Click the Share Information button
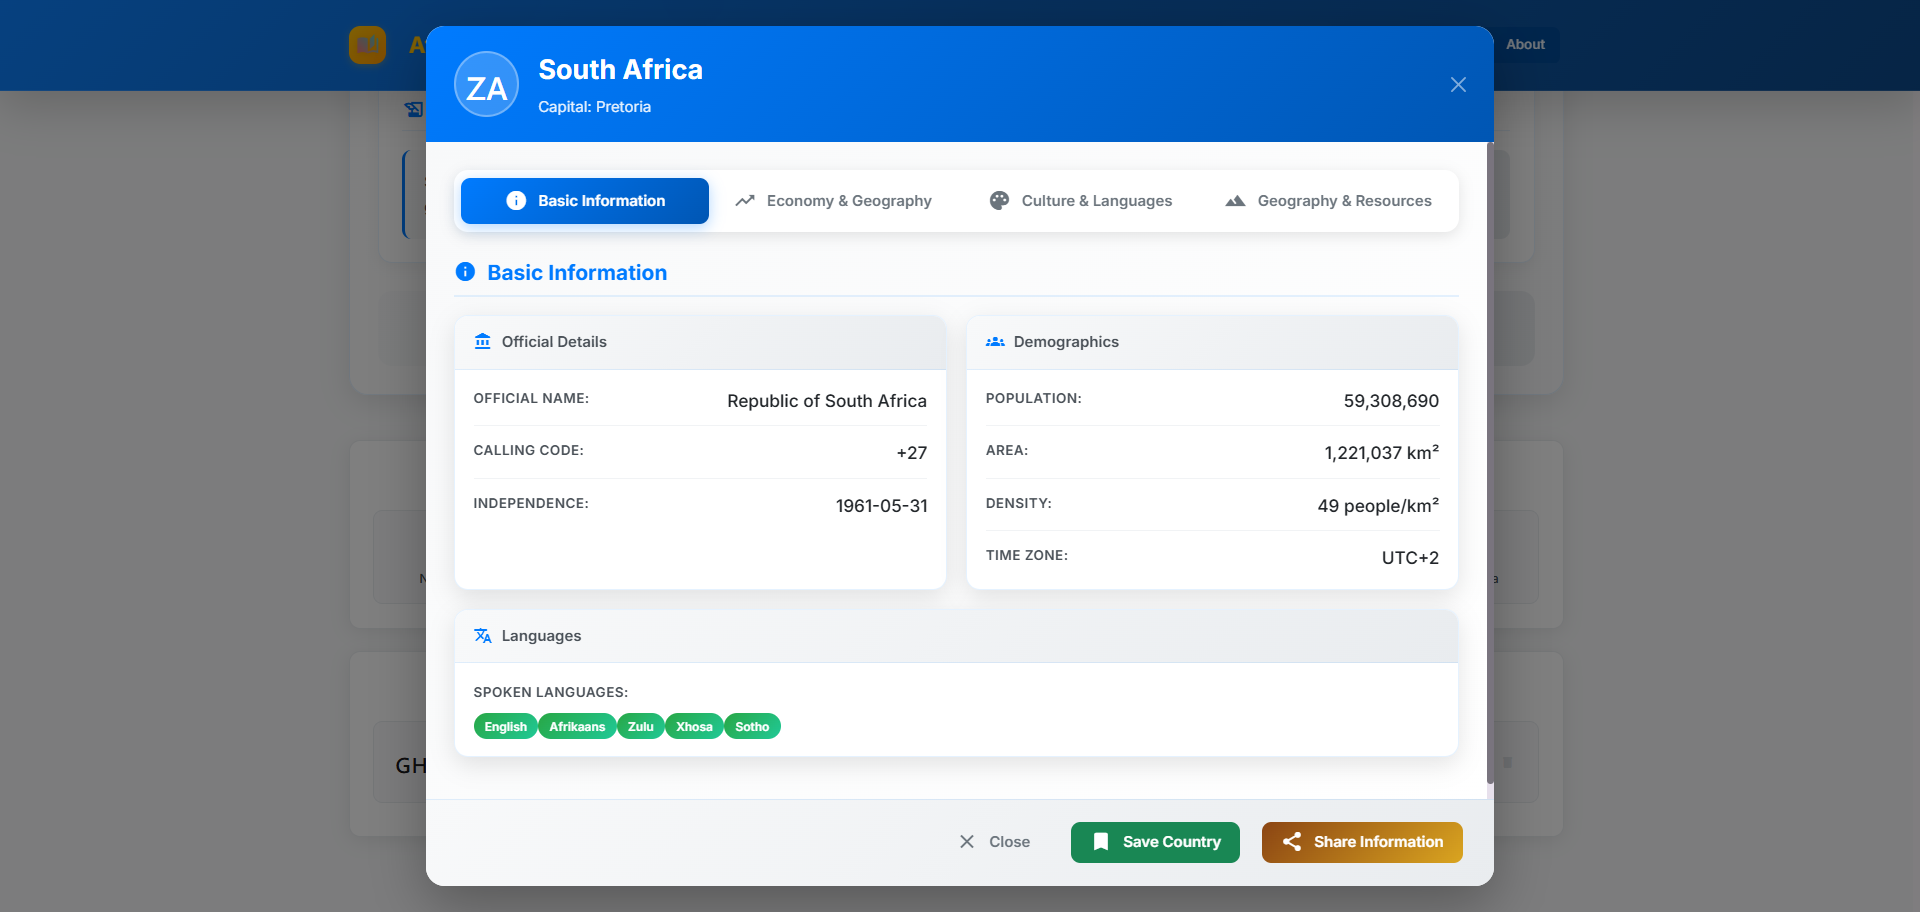This screenshot has width=1920, height=912. click(x=1361, y=842)
